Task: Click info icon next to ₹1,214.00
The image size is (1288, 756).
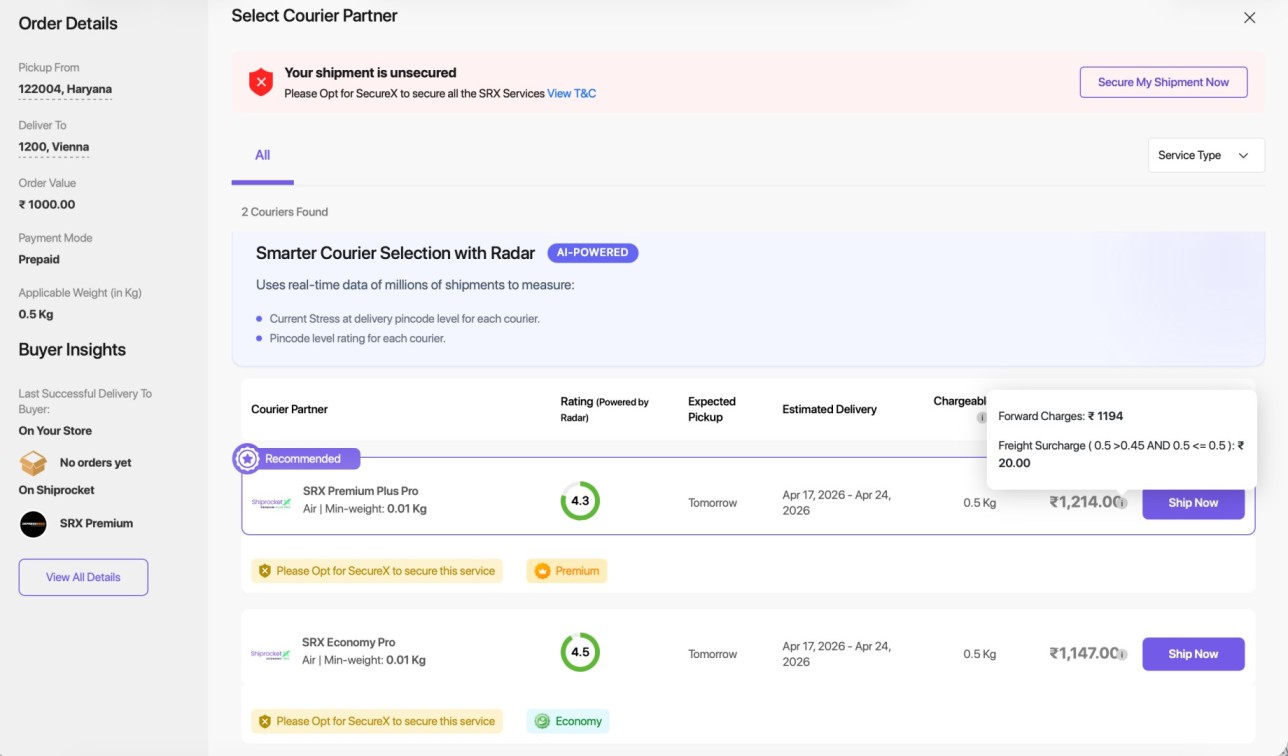Action: (1122, 503)
